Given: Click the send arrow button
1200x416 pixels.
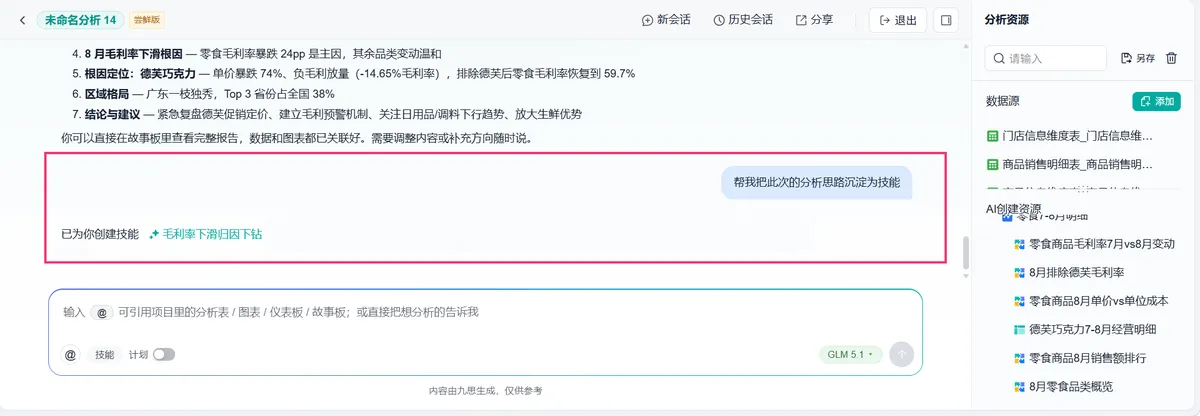Looking at the screenshot, I should click(901, 355).
